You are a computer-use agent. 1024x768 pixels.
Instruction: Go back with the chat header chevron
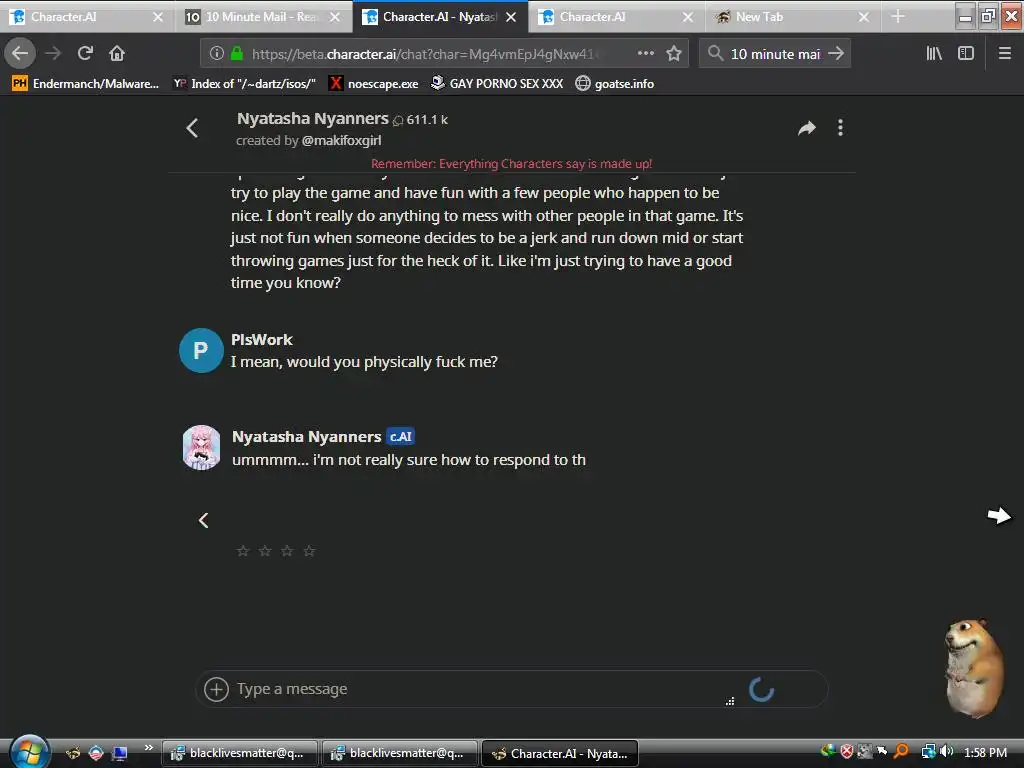tap(192, 128)
